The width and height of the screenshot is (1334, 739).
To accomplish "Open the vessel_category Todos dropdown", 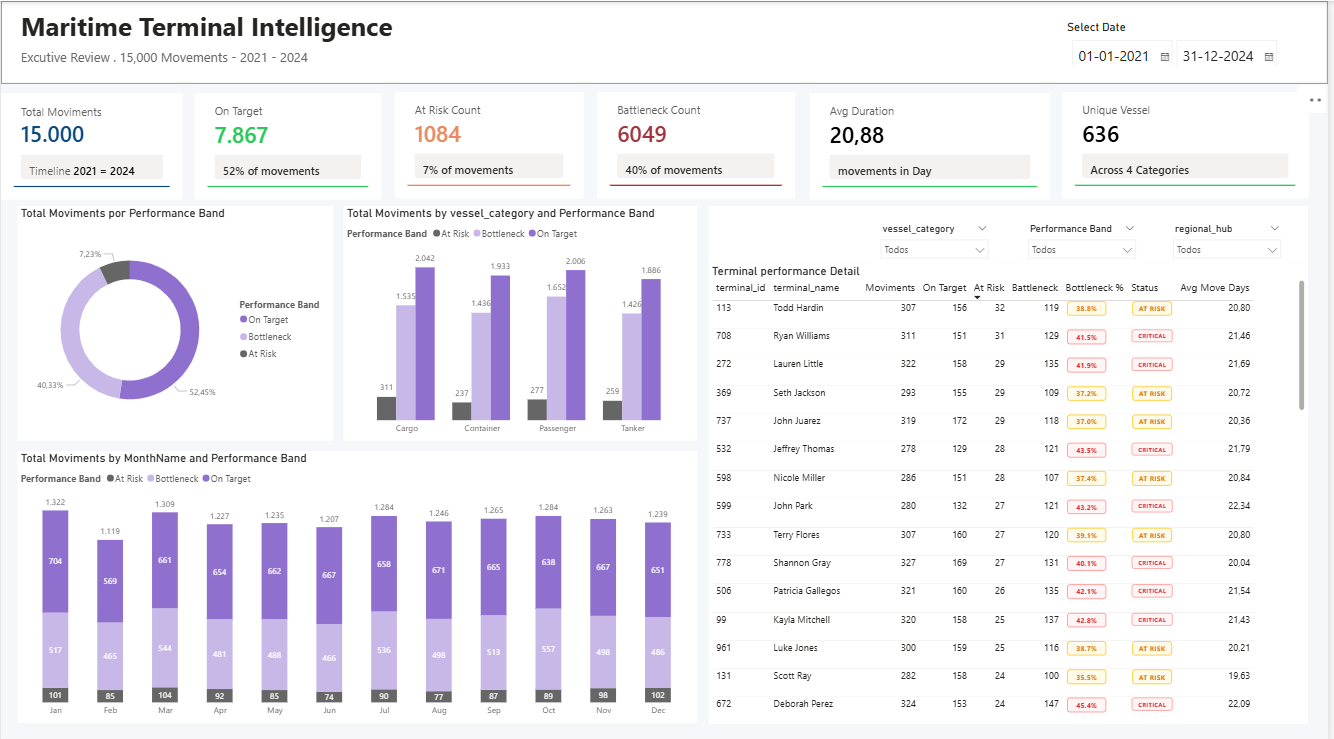I will pyautogui.click(x=934, y=249).
